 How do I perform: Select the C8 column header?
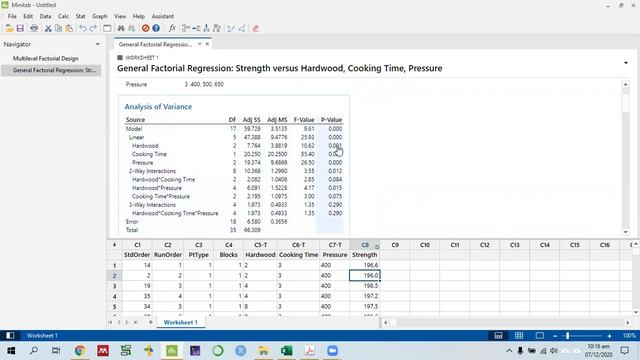pyautogui.click(x=364, y=245)
